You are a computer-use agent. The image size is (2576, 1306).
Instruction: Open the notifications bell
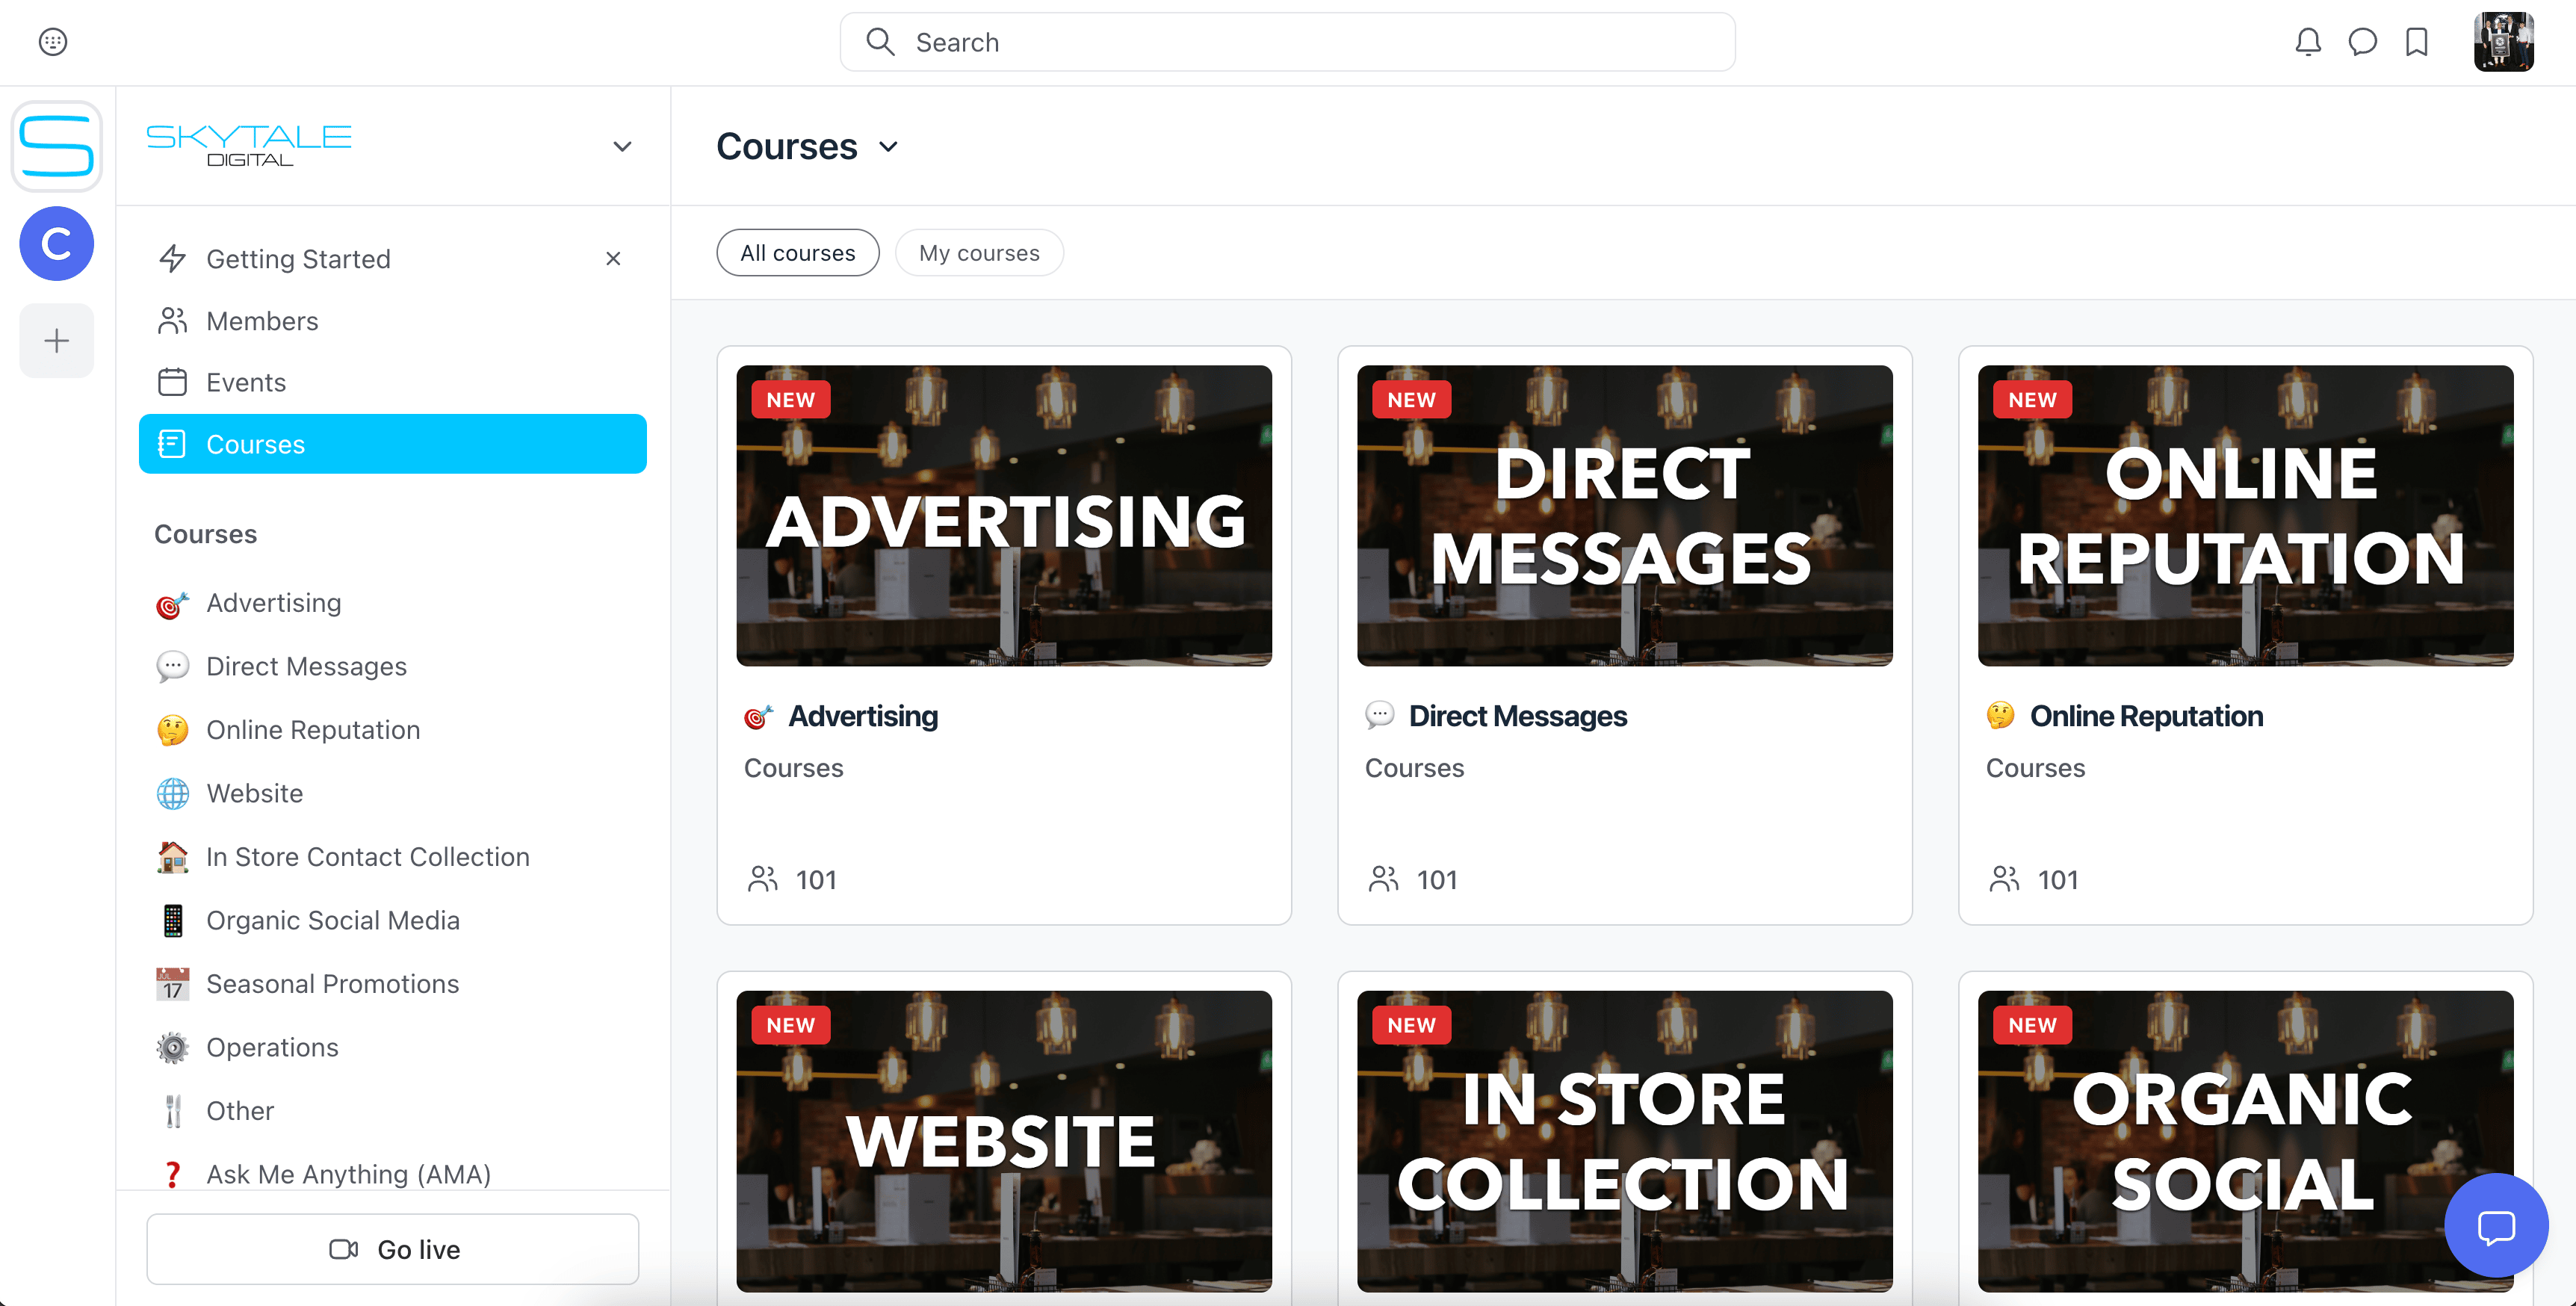coord(2307,42)
